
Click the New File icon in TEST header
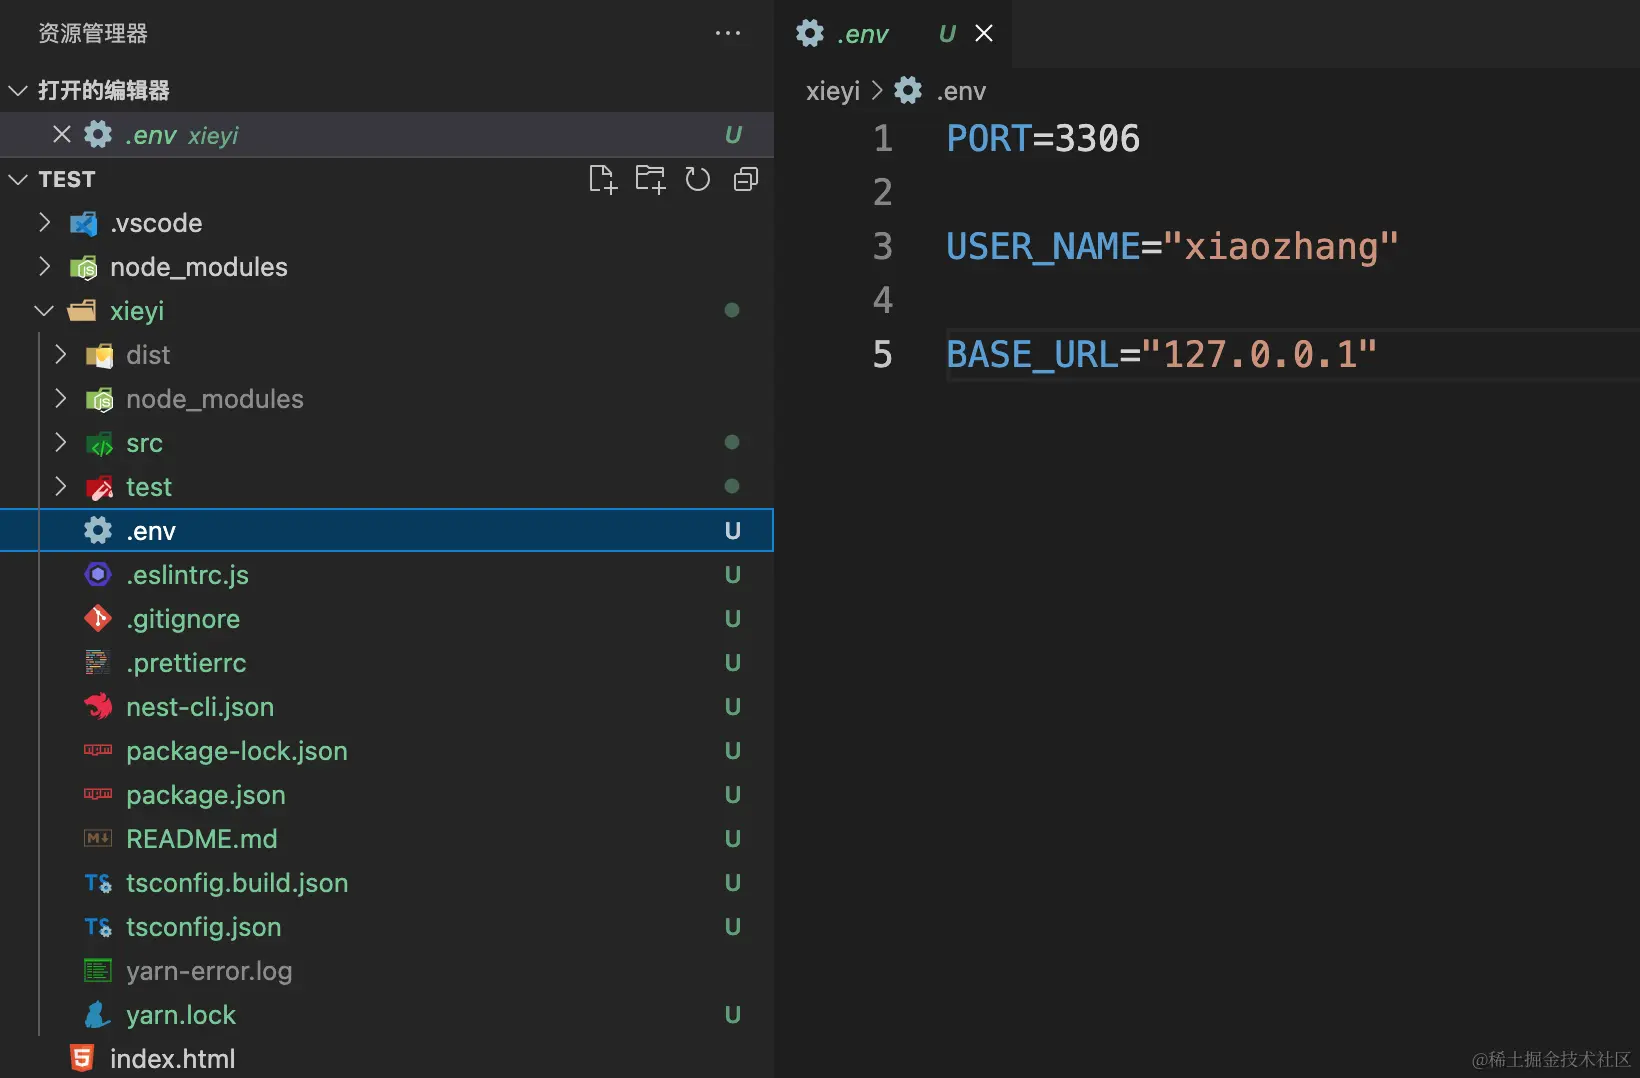tap(602, 180)
